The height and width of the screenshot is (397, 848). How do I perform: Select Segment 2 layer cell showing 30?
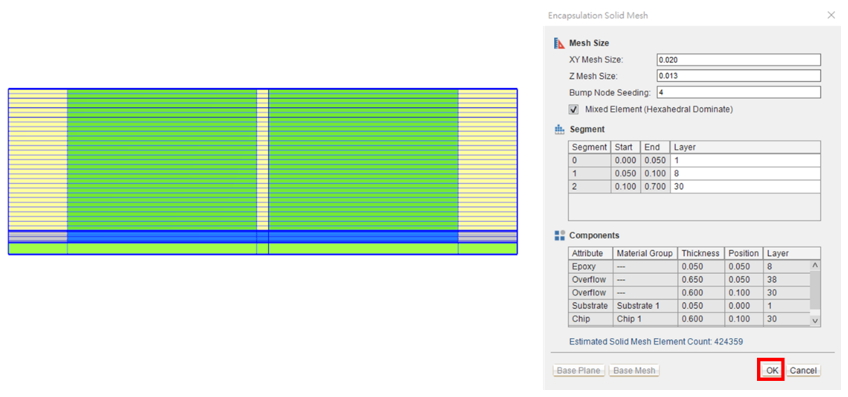point(745,187)
